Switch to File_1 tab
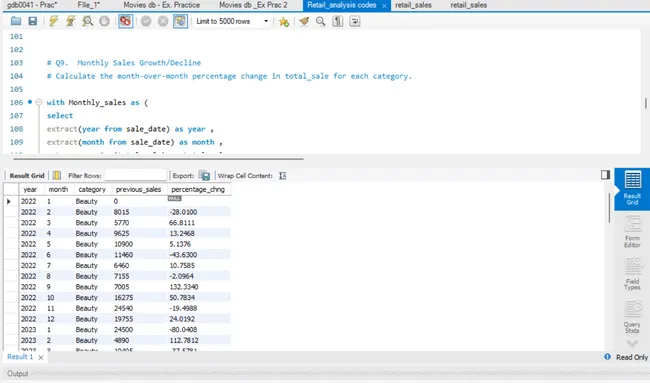Image resolution: width=650 pixels, height=383 pixels. tap(88, 5)
